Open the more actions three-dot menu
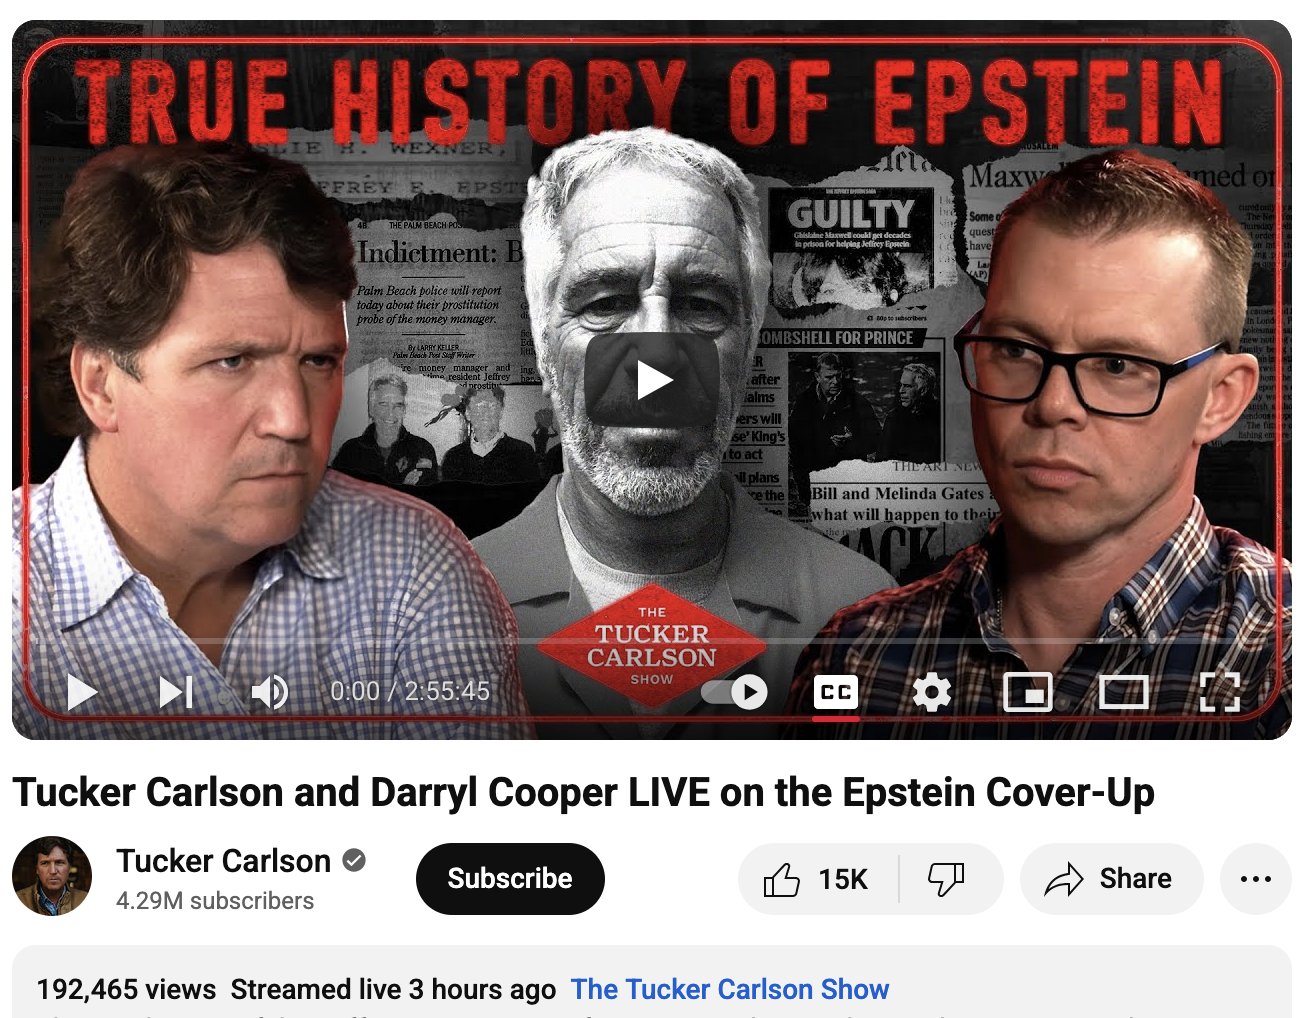Image resolution: width=1310 pixels, height=1018 pixels. click(x=1256, y=879)
